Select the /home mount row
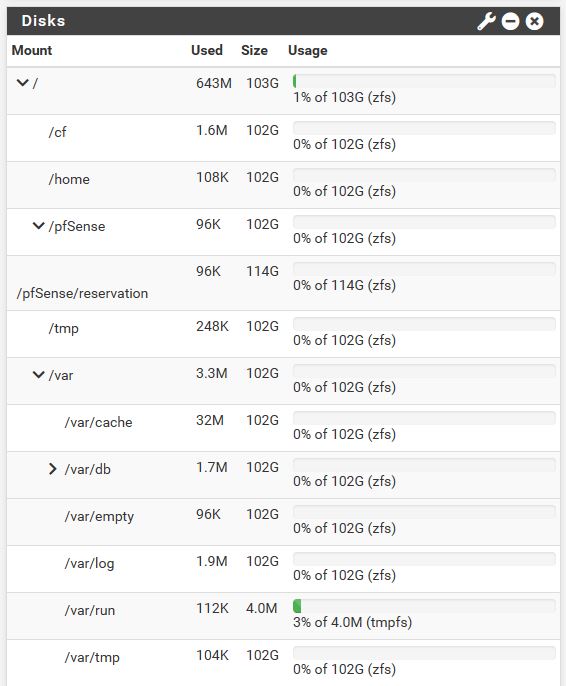Viewport: 566px width, 686px height. click(283, 185)
